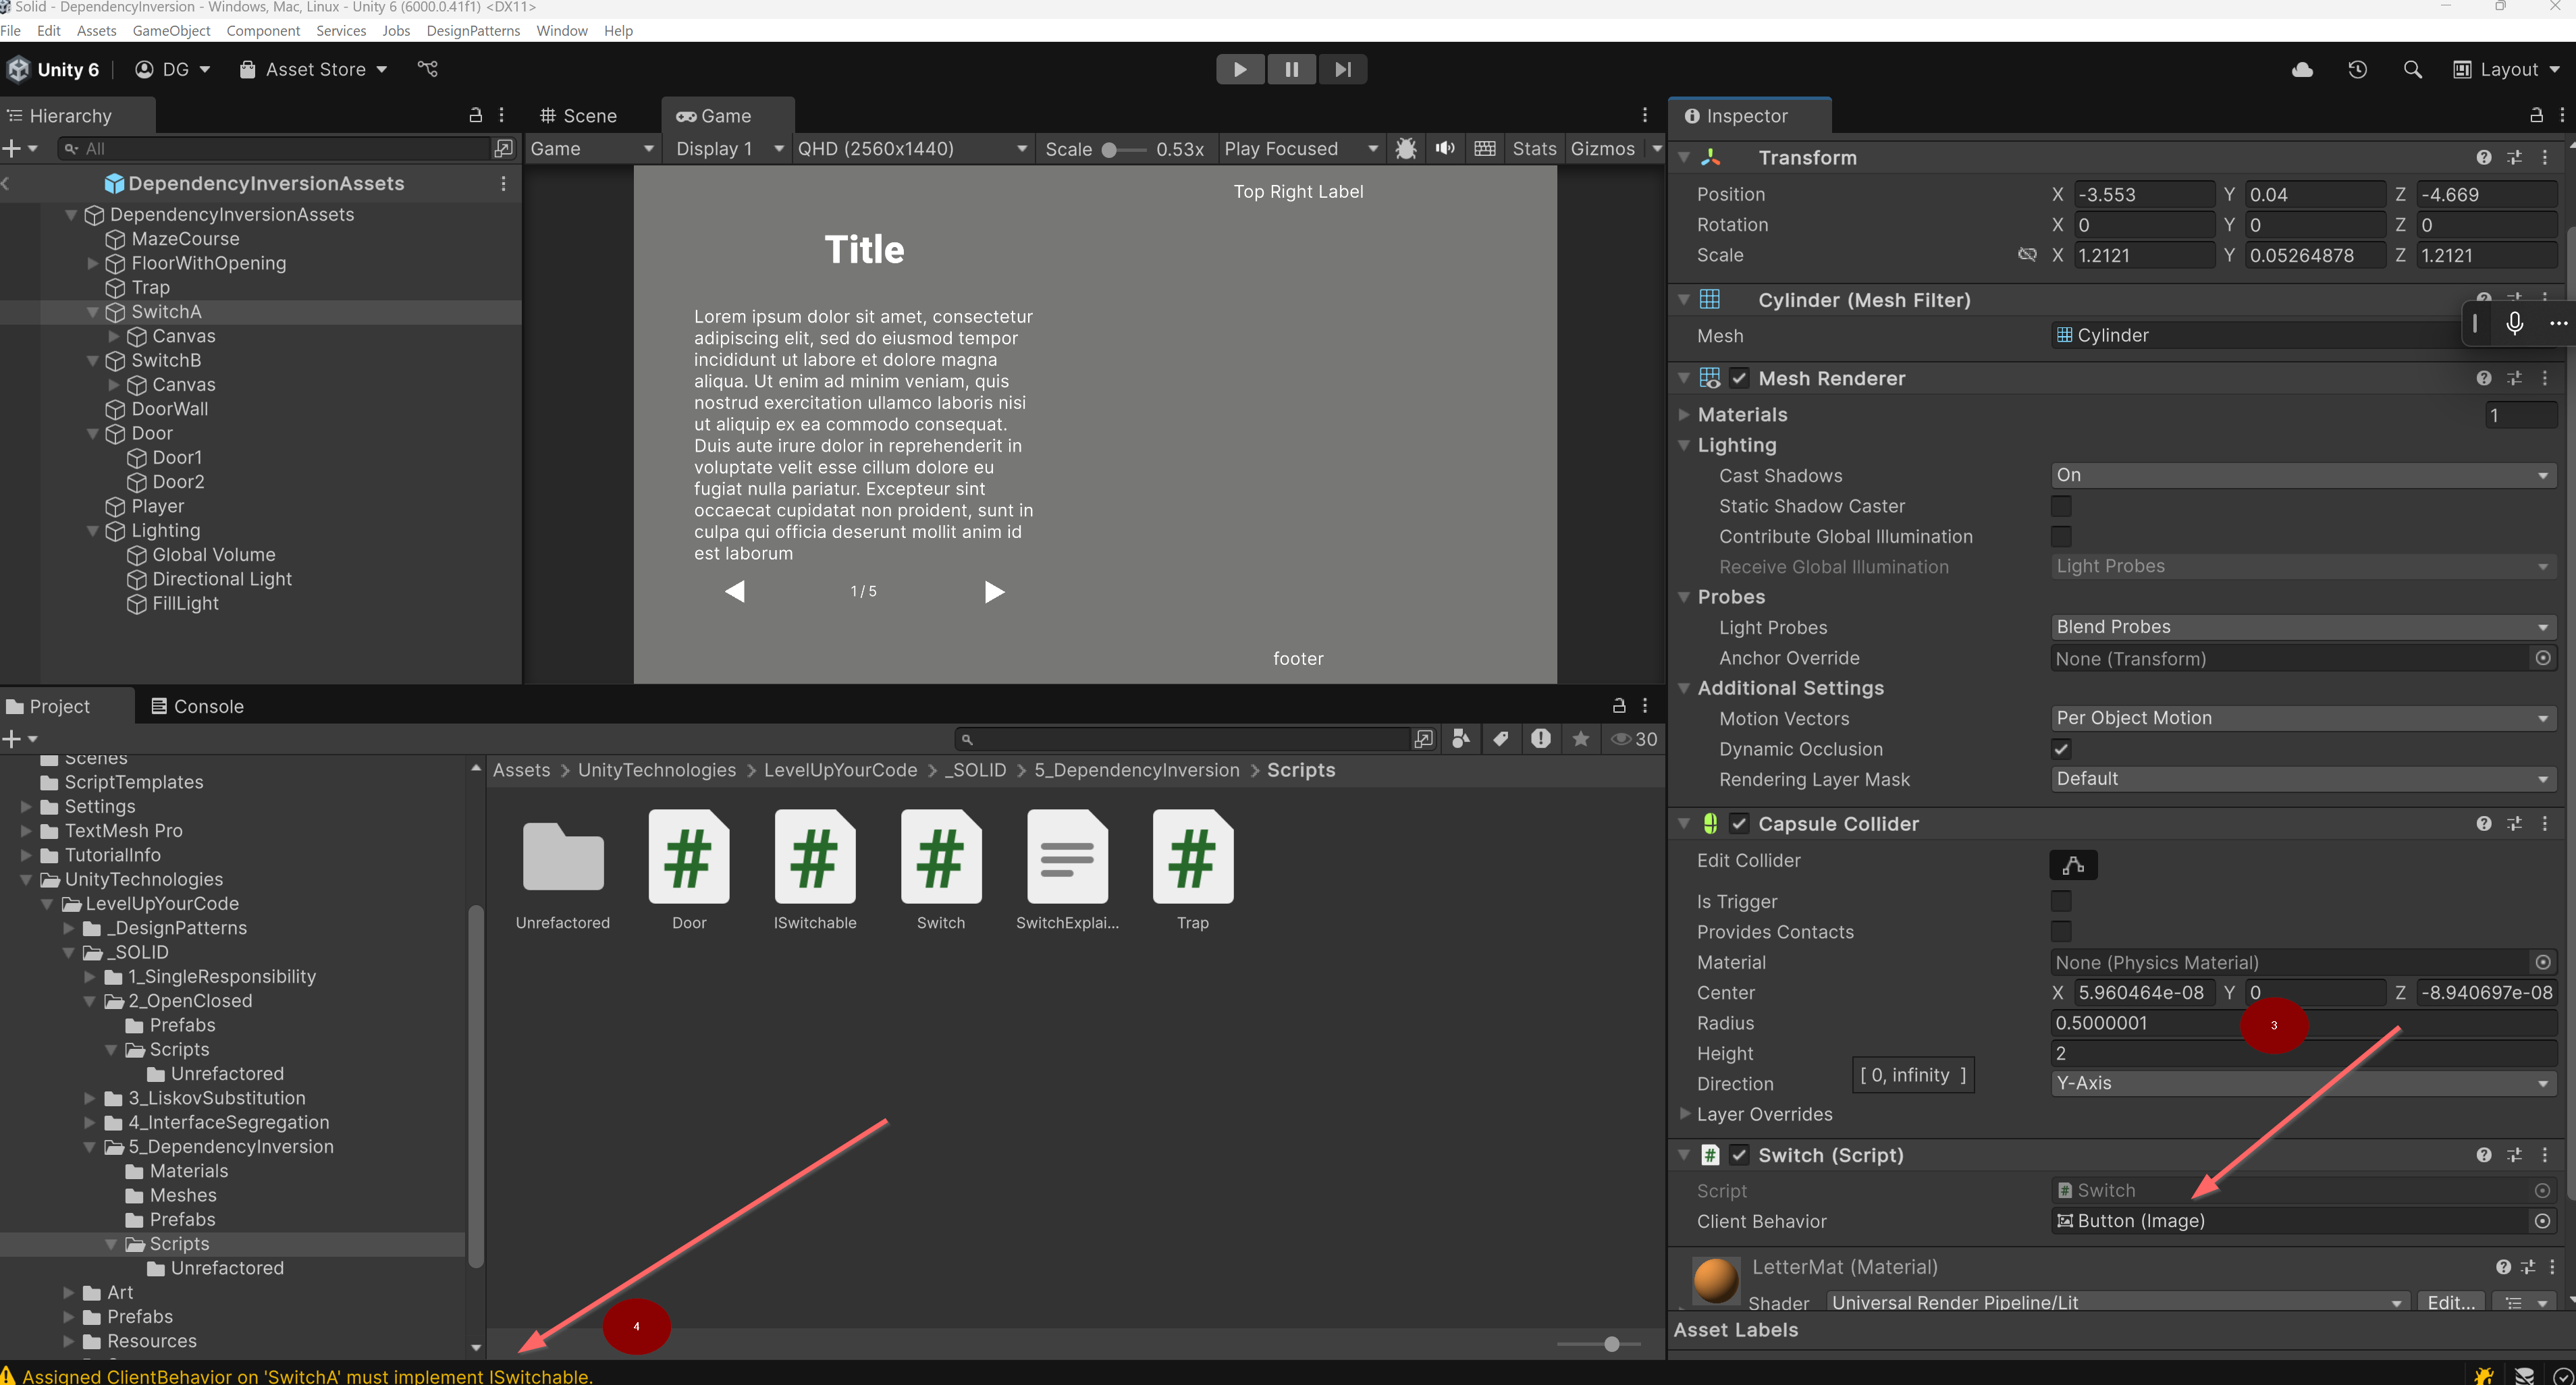Image resolution: width=2576 pixels, height=1385 pixels.
Task: Uncheck the Dynamic Occlusion checkbox
Action: click(2061, 749)
